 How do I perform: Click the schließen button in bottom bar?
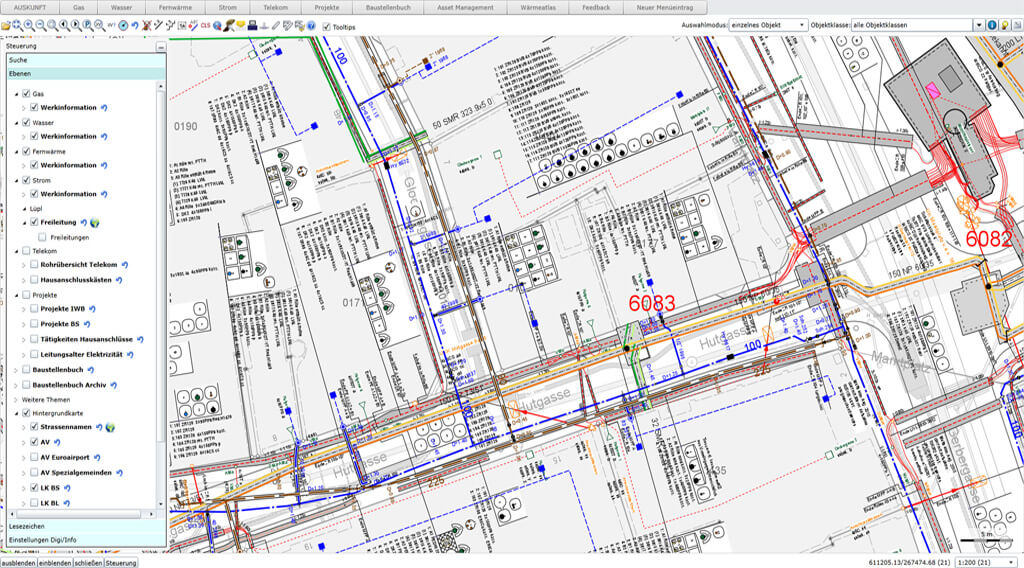87,562
